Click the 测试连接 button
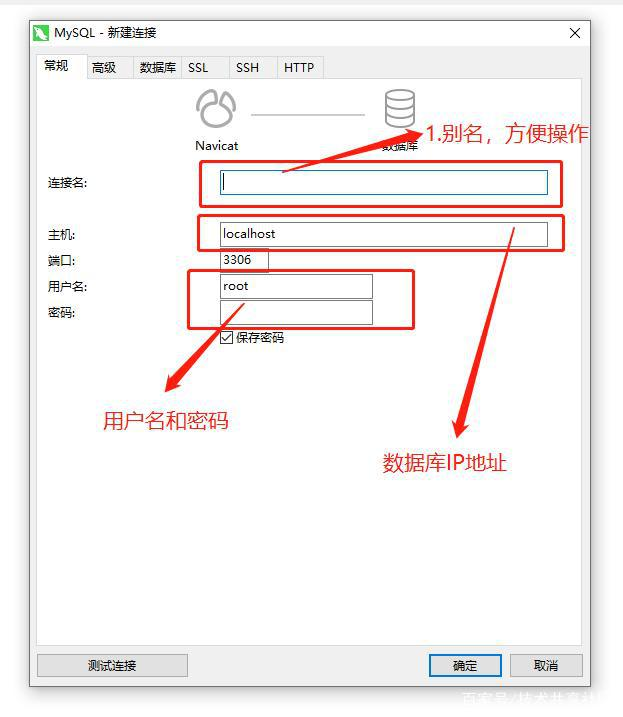 tap(113, 665)
